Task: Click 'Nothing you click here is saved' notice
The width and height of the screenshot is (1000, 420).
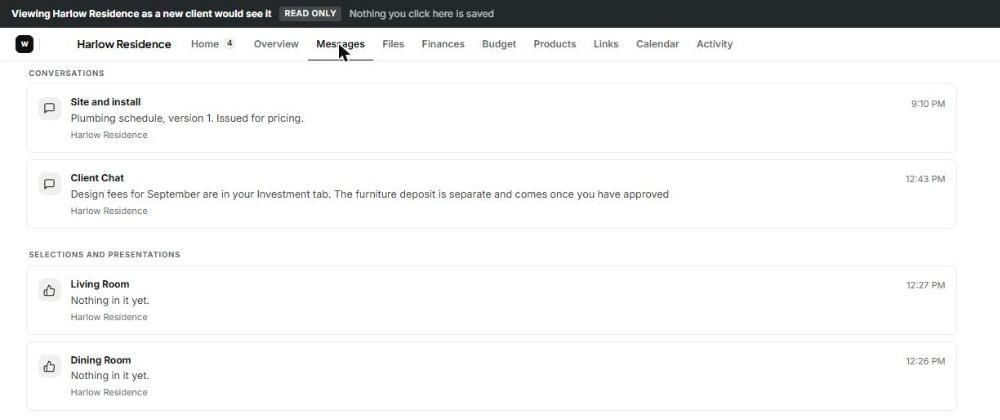Action: pyautogui.click(x=422, y=13)
